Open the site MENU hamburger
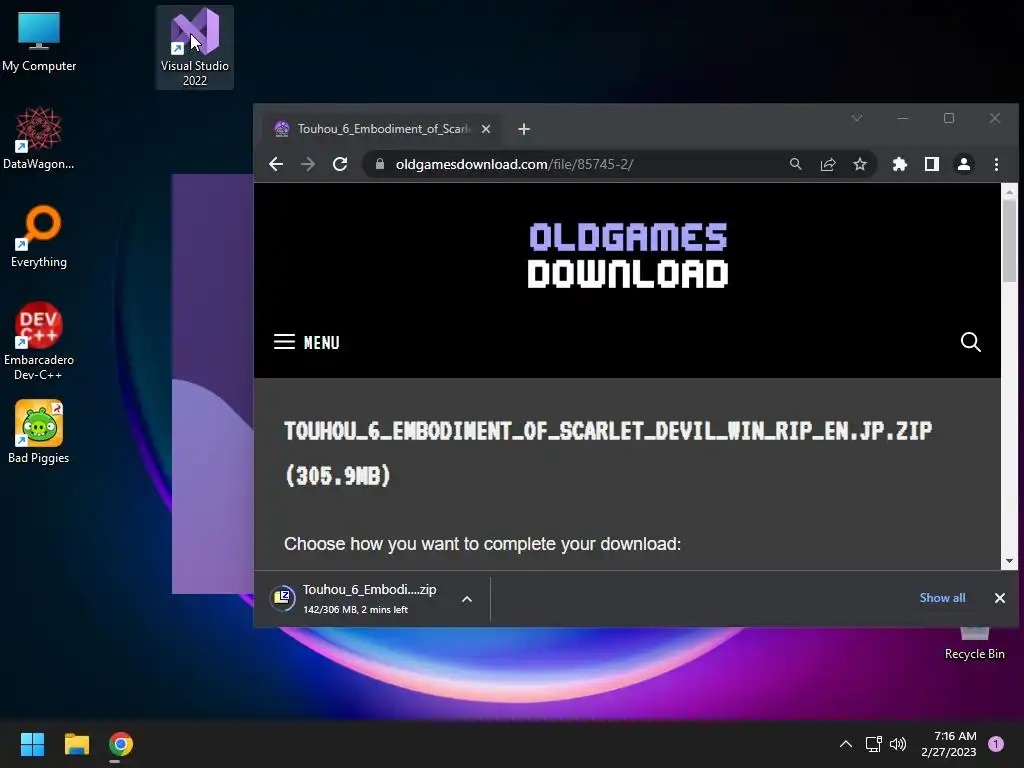This screenshot has width=1024, height=768. [x=306, y=342]
